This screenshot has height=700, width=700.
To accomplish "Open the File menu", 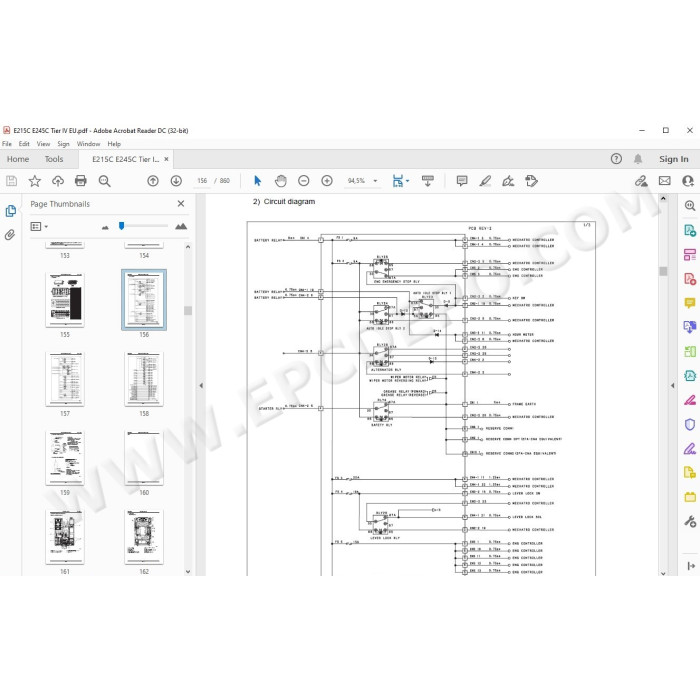I will tap(7, 144).
